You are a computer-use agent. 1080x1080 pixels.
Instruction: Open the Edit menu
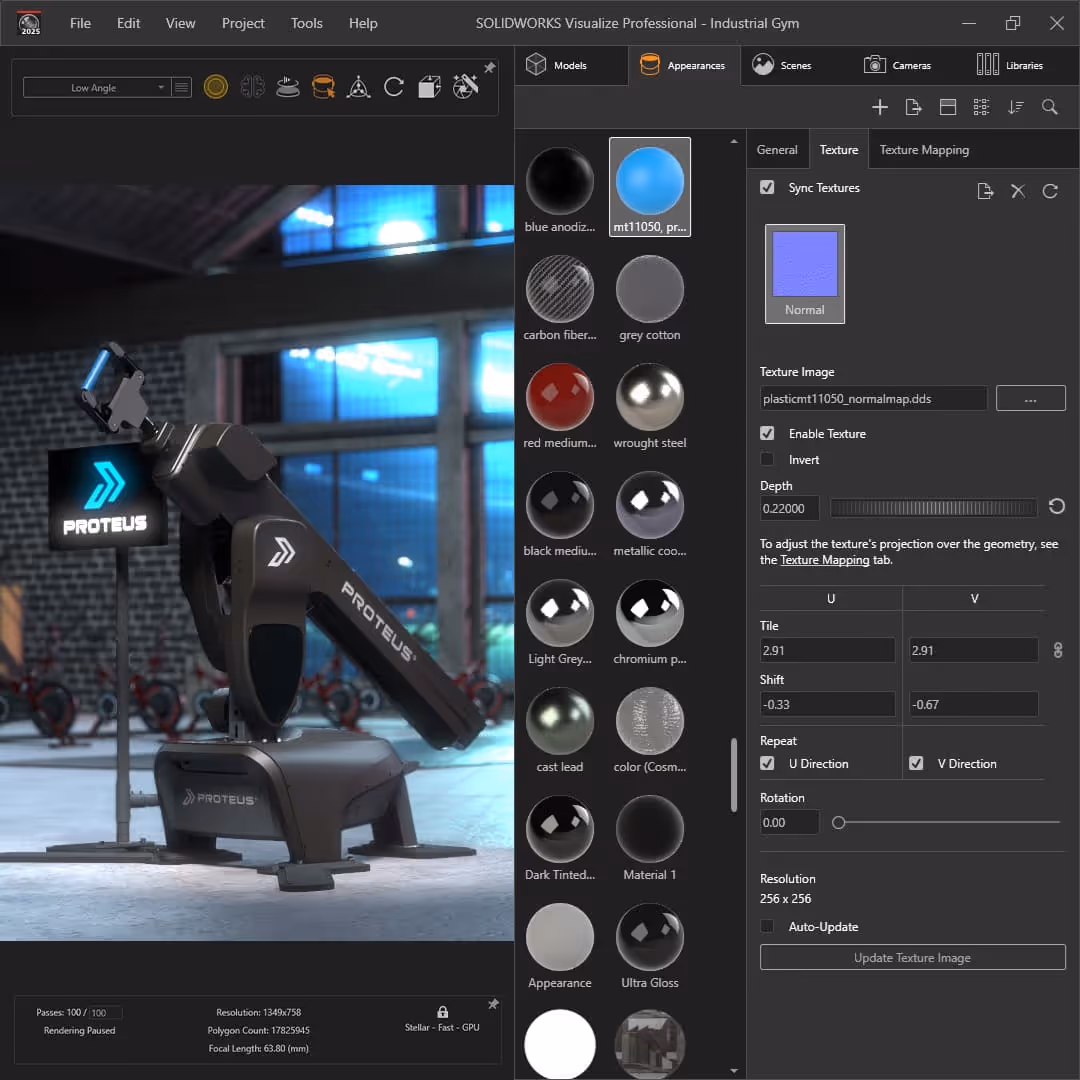click(x=128, y=23)
